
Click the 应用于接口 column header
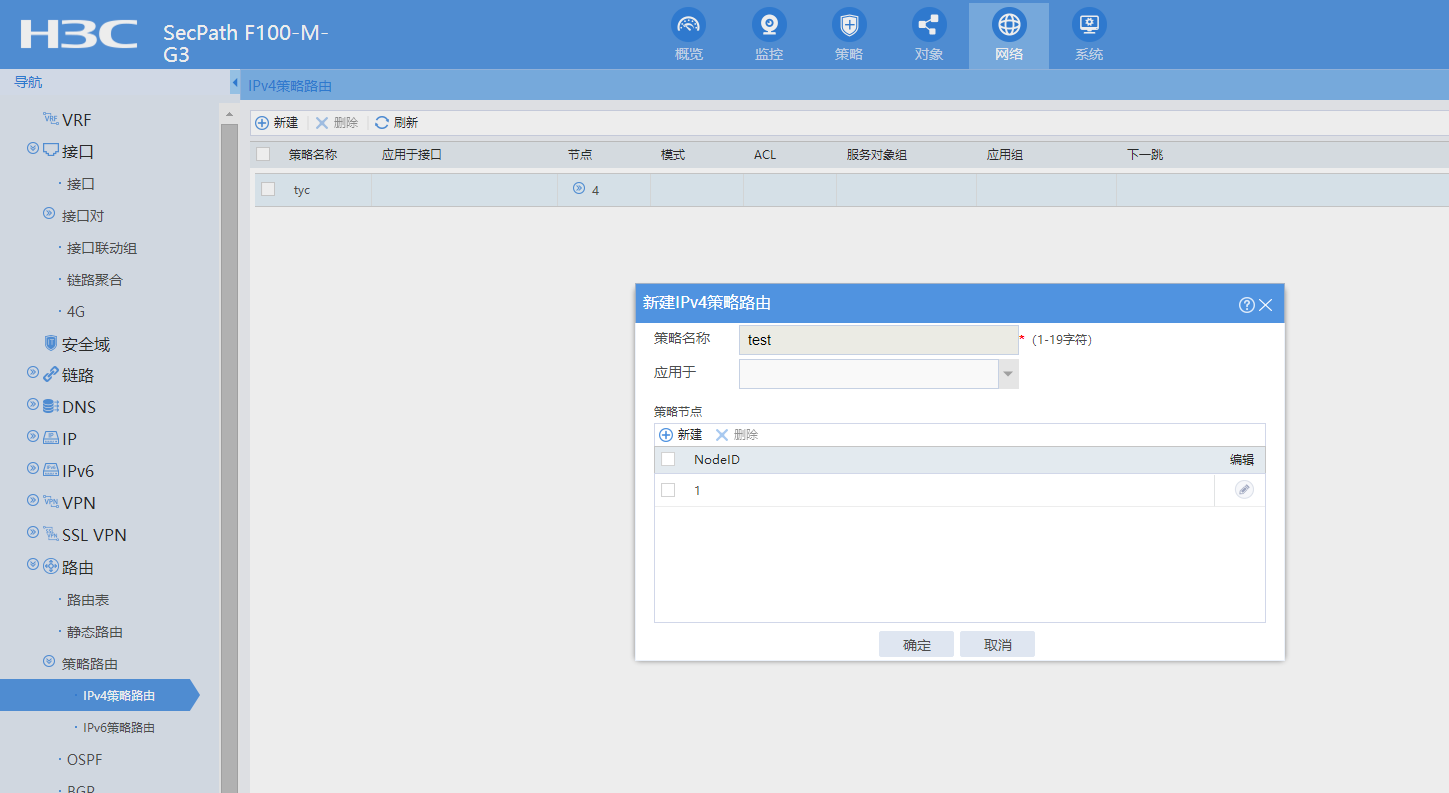(412, 155)
